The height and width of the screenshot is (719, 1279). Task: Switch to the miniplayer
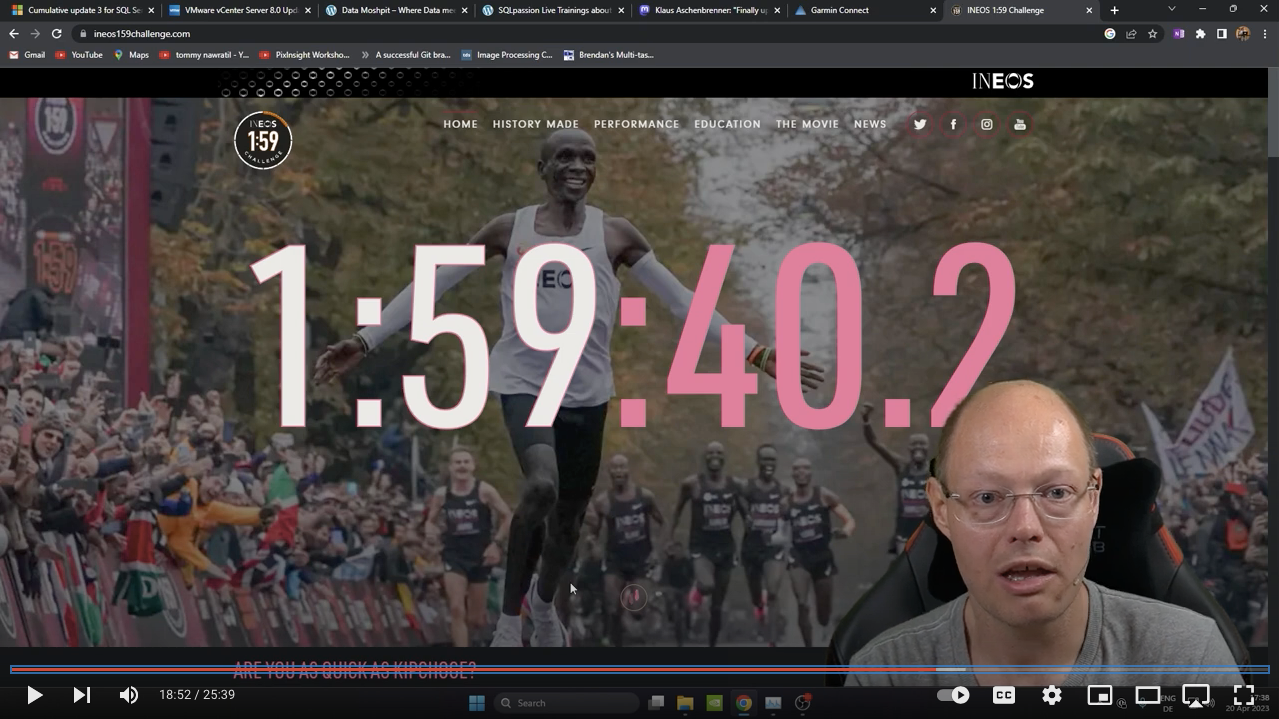coord(1099,695)
